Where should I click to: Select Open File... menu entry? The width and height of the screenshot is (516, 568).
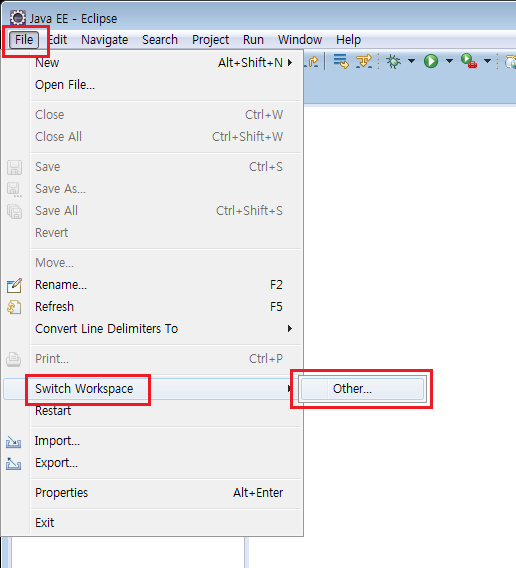(x=167, y=85)
